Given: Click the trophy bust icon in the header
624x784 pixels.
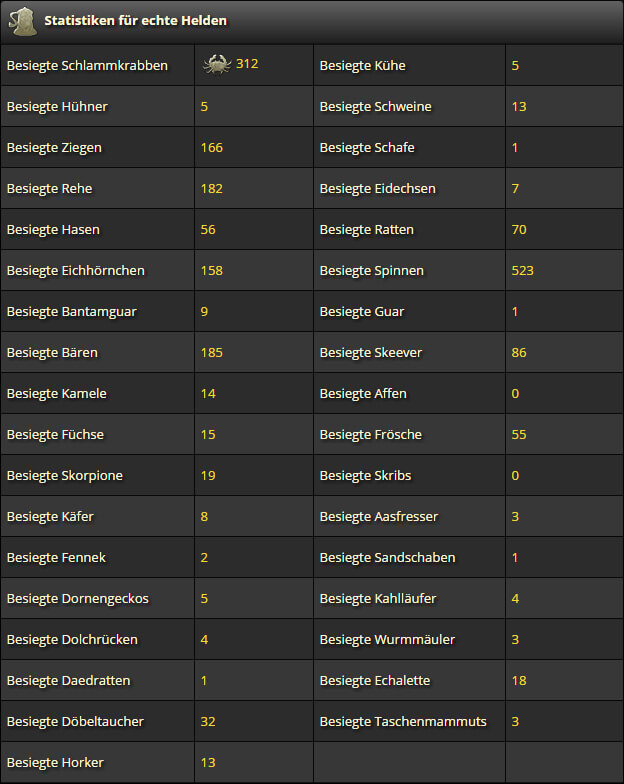Looking at the screenshot, I should 23,21.
